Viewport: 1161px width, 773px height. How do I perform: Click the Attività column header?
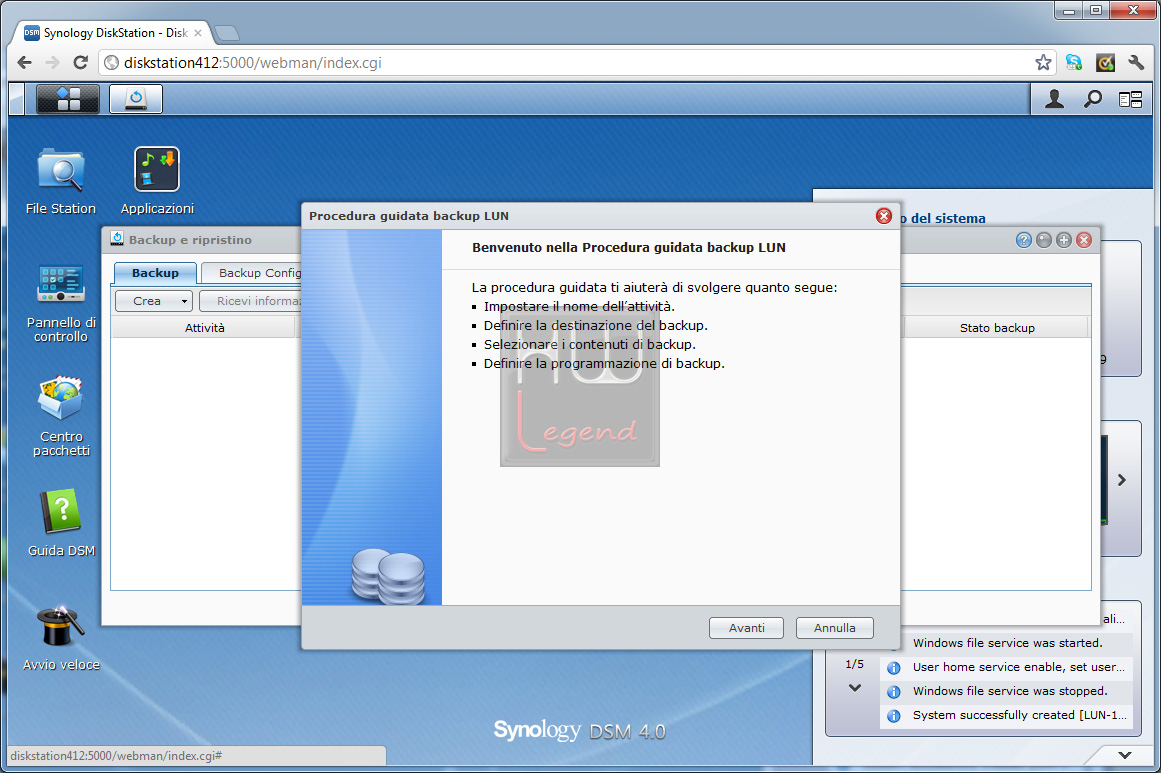click(204, 327)
